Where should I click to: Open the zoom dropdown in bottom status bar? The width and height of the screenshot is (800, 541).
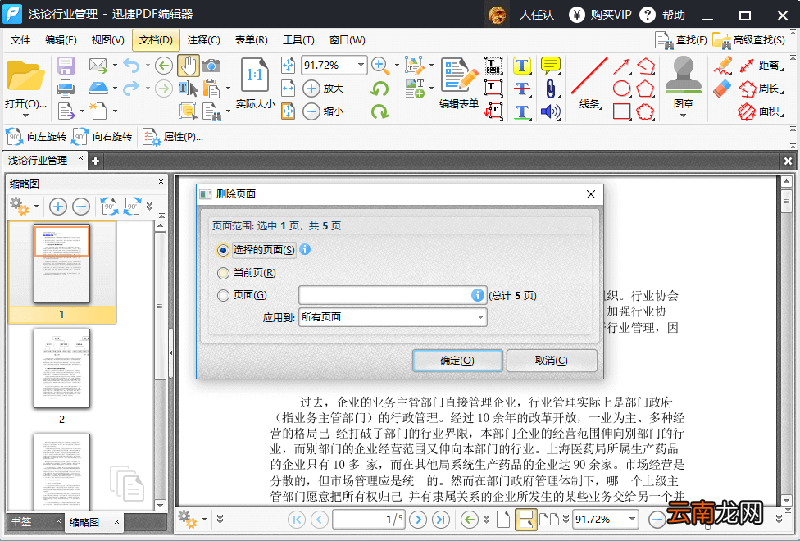pos(632,519)
